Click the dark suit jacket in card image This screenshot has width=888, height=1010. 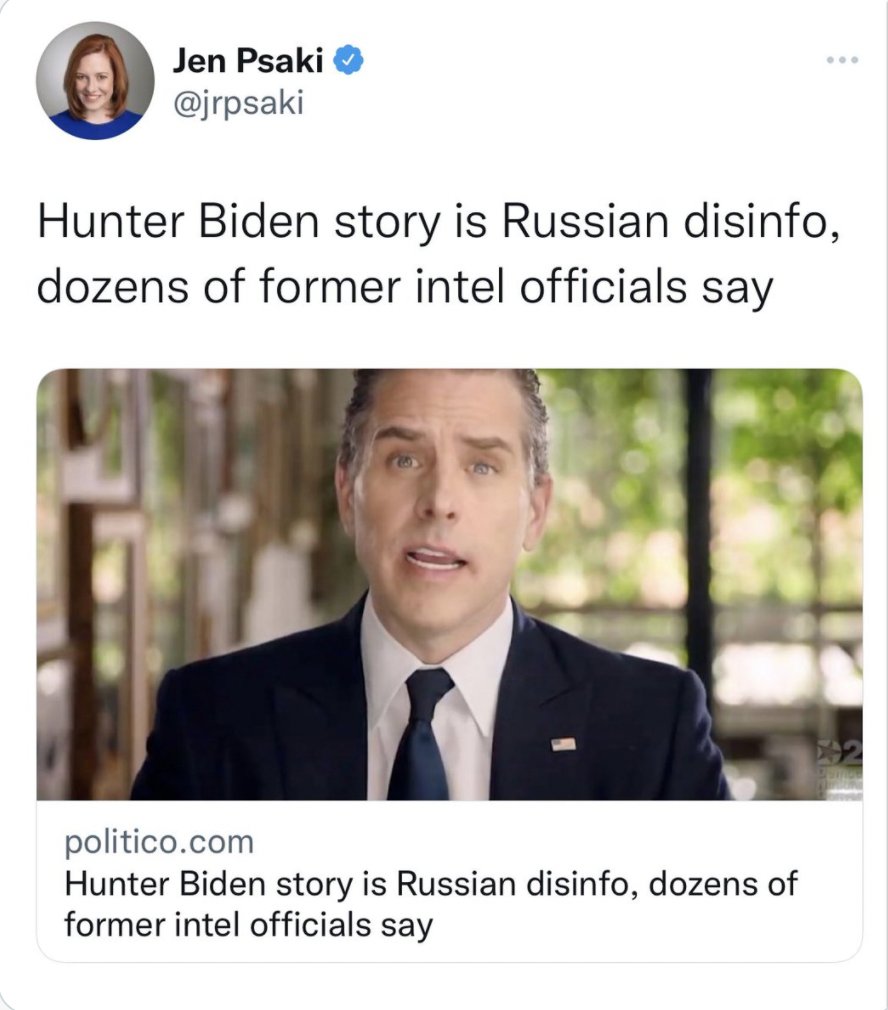click(x=258, y=721)
